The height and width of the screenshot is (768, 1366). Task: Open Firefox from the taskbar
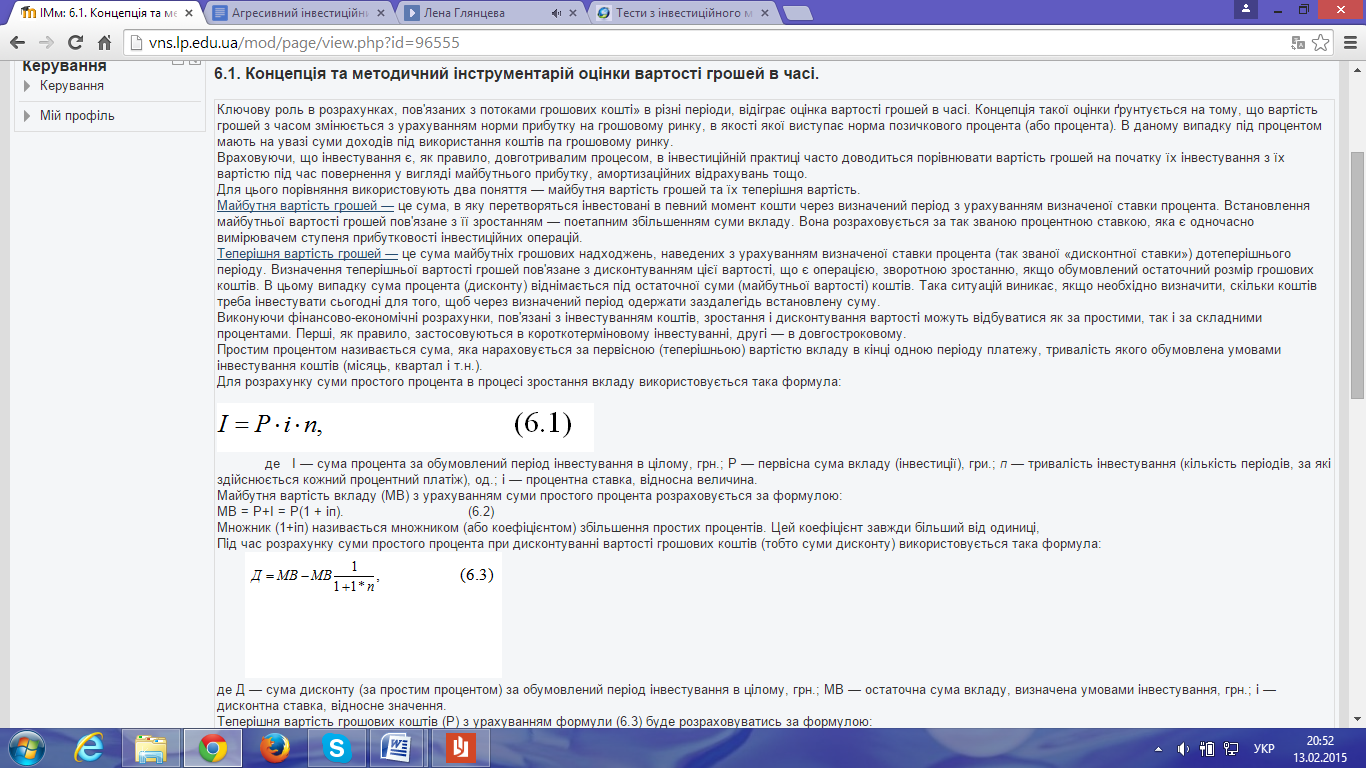click(273, 748)
